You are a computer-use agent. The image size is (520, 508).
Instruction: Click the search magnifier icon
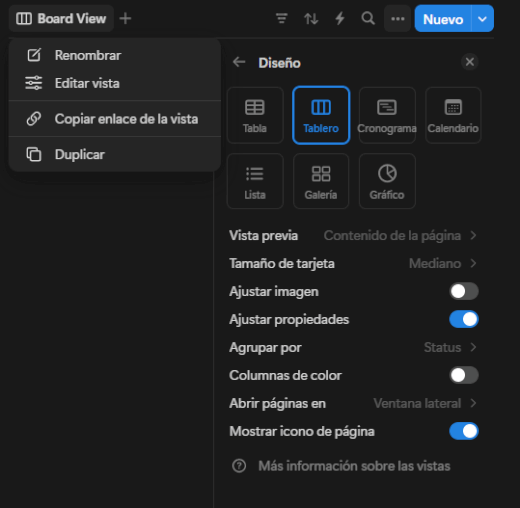(368, 19)
